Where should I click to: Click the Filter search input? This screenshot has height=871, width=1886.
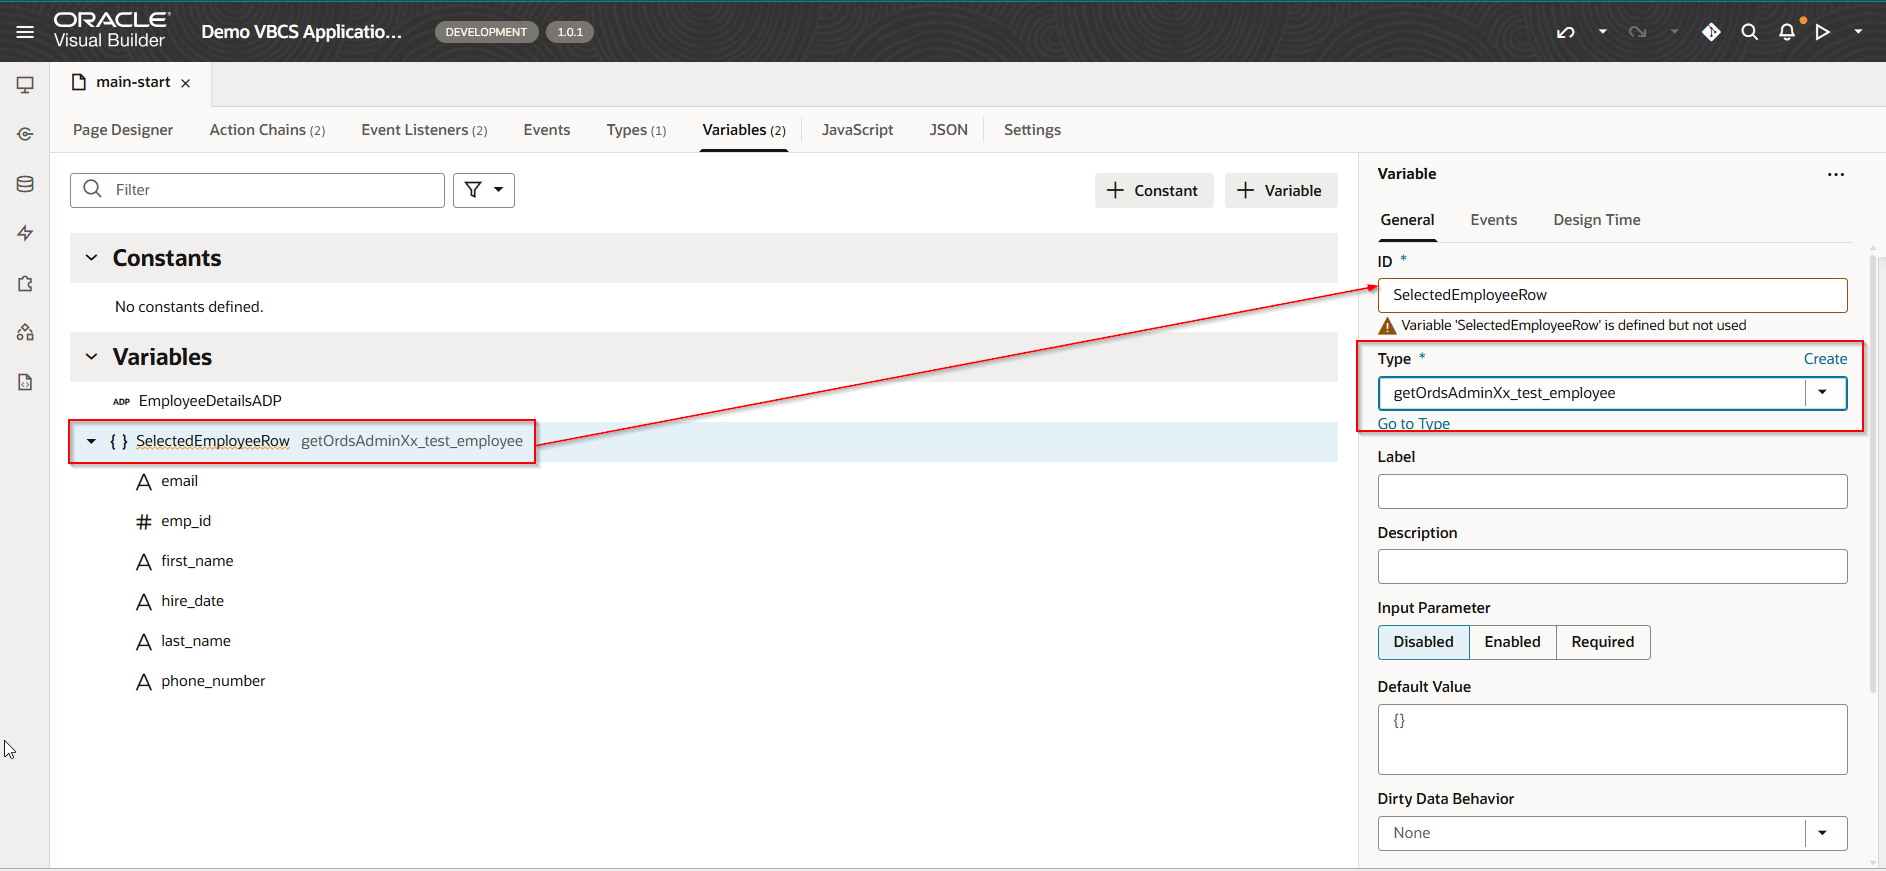(x=270, y=190)
